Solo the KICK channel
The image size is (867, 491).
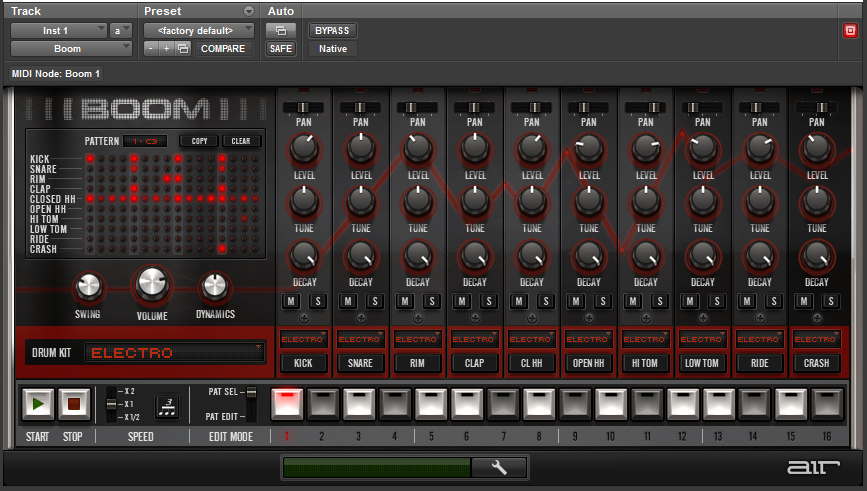click(317, 301)
